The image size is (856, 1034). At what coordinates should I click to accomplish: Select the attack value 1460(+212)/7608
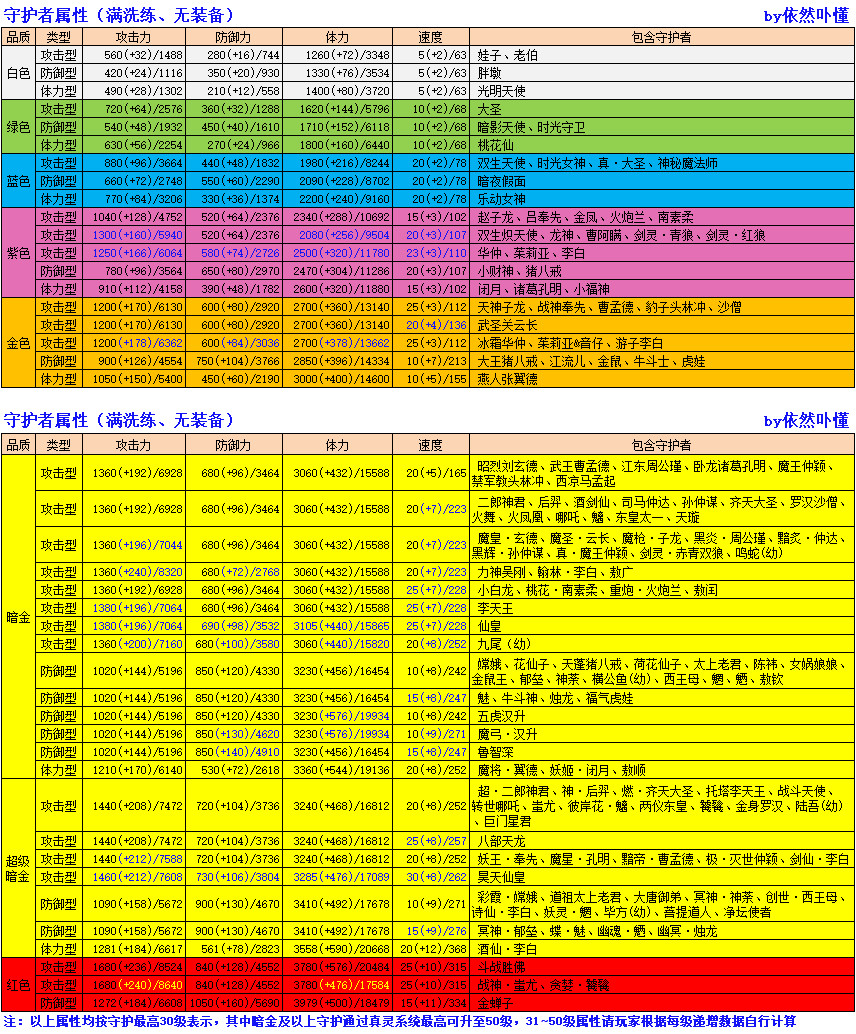pyautogui.click(x=137, y=877)
